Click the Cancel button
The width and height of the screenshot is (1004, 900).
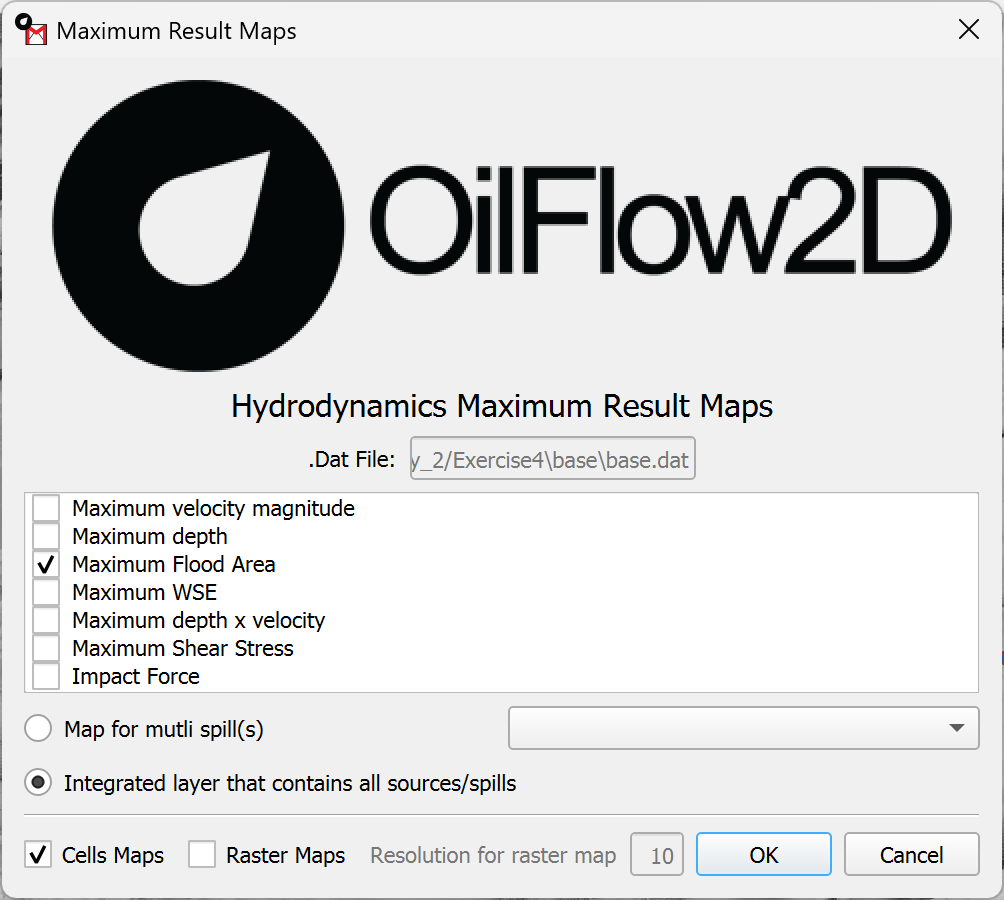coord(912,854)
